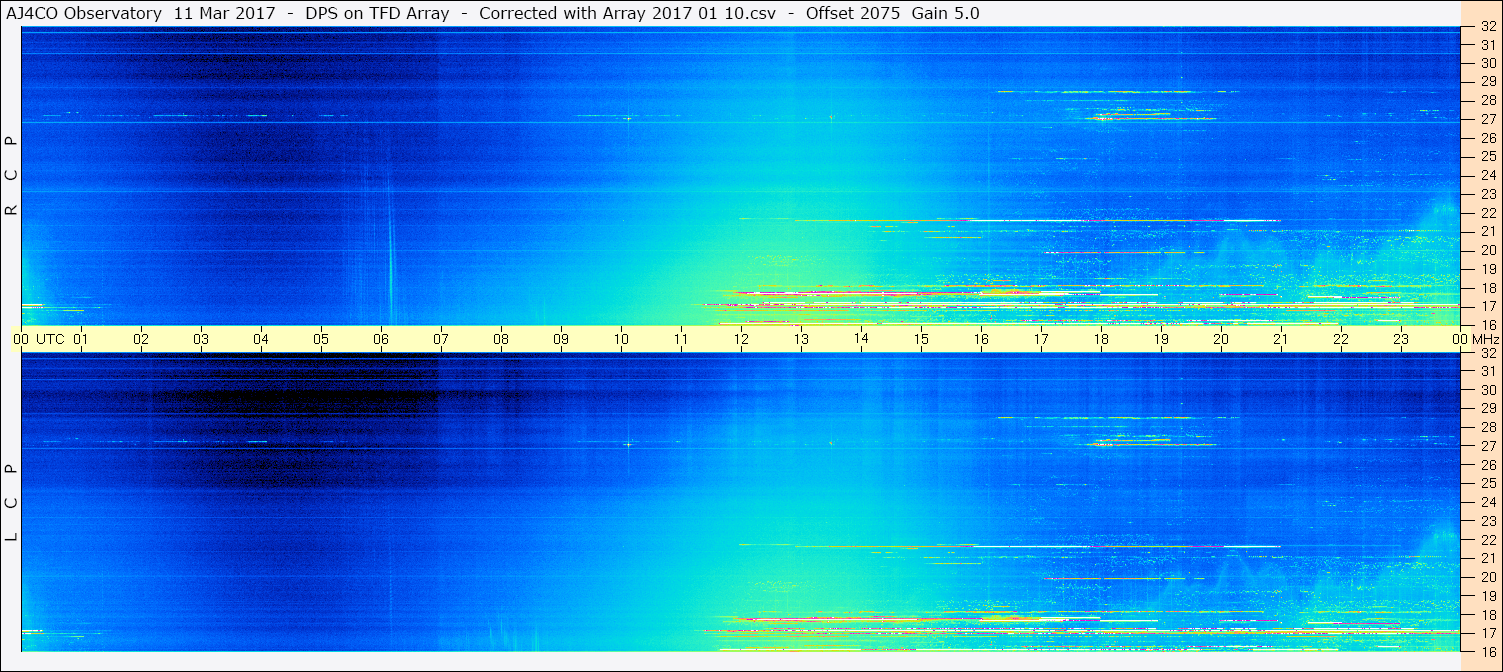Screen dimensions: 1503x672
Task: Select the '00 UTC' start time label
Action: pyautogui.click(x=39, y=339)
